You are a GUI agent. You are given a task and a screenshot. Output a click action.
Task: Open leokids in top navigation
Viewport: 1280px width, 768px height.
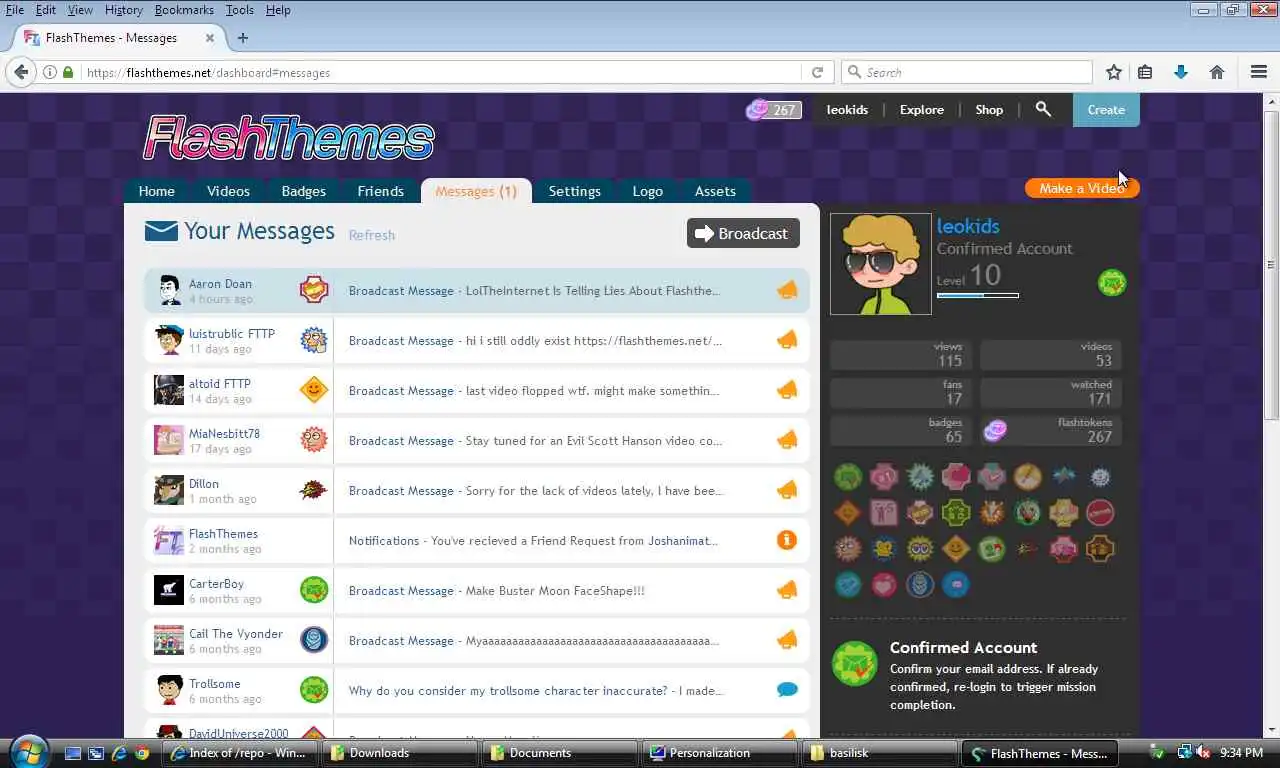point(847,110)
